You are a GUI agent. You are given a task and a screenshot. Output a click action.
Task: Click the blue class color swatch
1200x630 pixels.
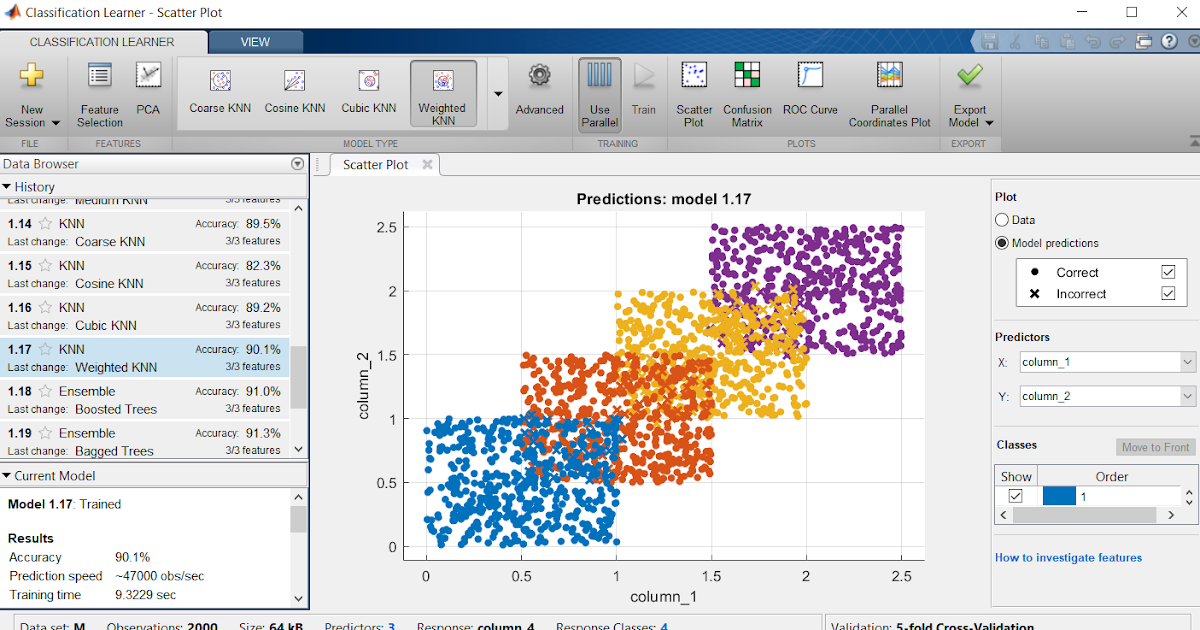tap(1058, 495)
